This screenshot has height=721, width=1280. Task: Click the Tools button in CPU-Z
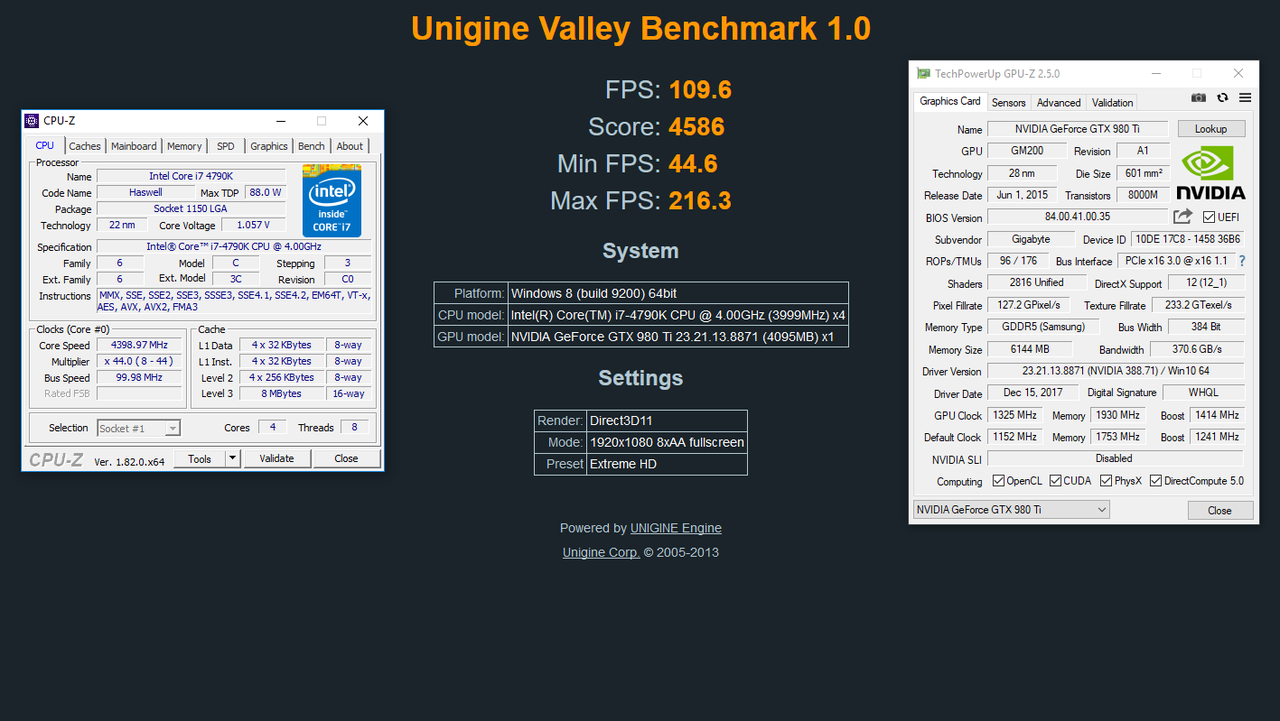click(200, 459)
